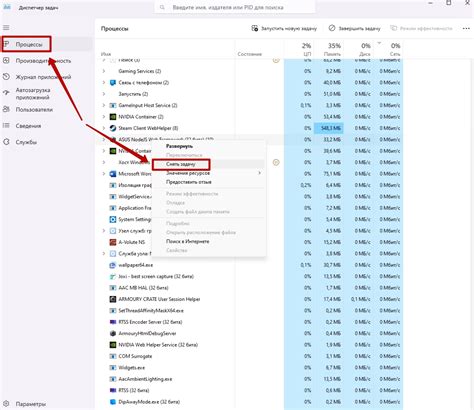Click the COM Surrogate process icon
This screenshot has height=410, width=474.
[113, 356]
